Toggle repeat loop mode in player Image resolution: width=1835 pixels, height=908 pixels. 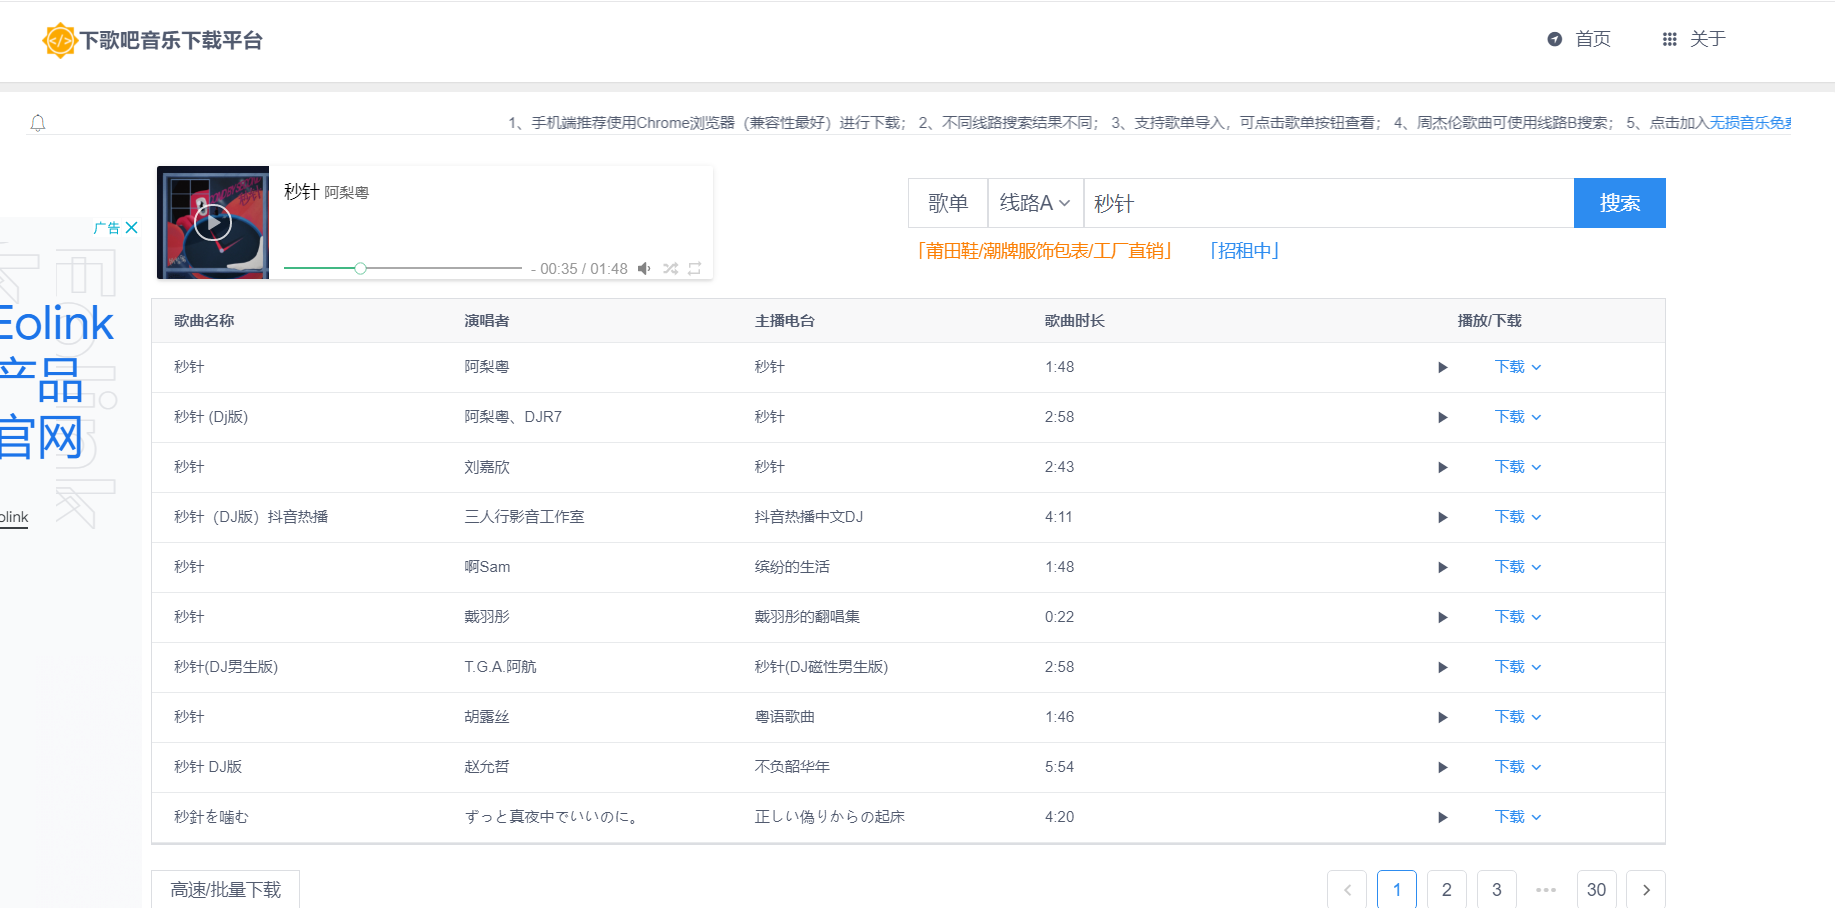[x=694, y=269]
